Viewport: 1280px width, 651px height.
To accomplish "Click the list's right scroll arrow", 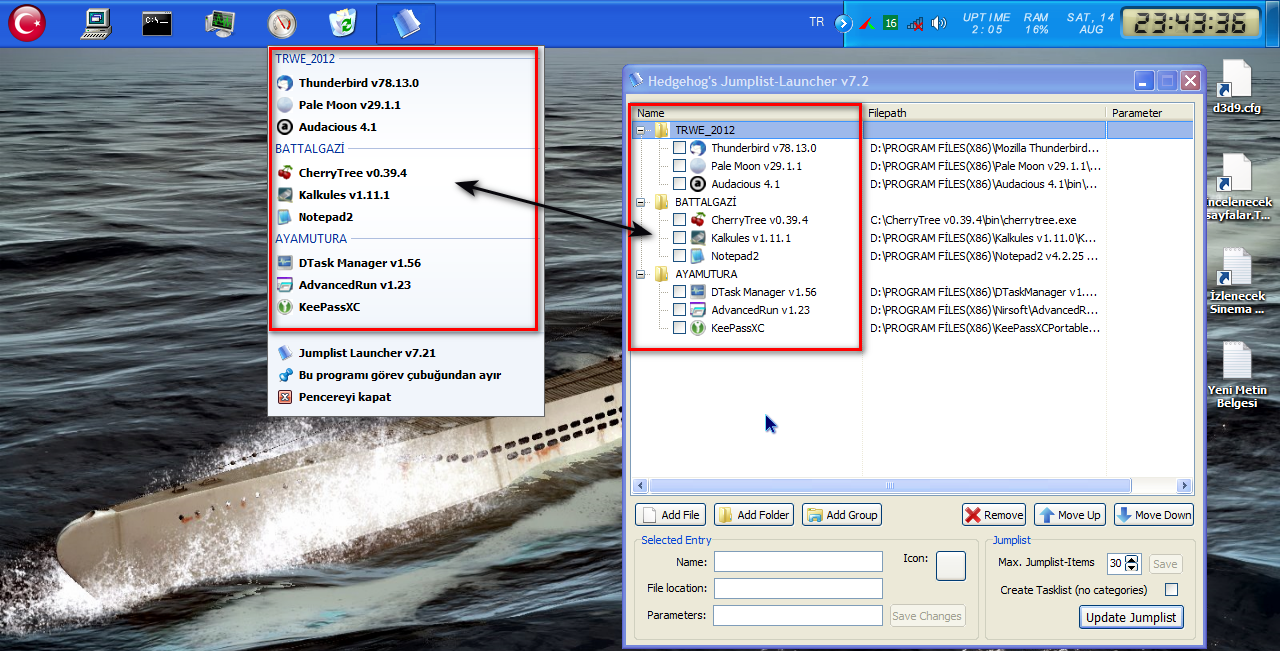I will [1185, 486].
